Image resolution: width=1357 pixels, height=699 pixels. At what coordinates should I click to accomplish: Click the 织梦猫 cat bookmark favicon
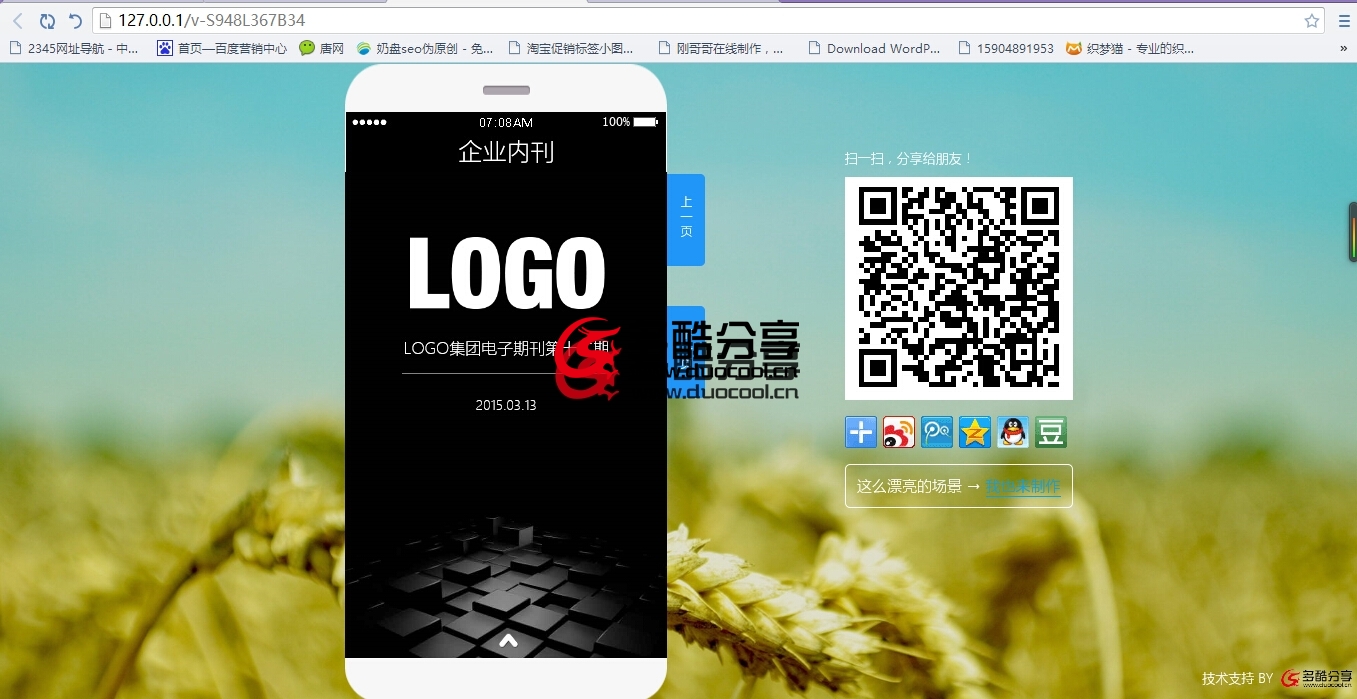[x=1074, y=48]
